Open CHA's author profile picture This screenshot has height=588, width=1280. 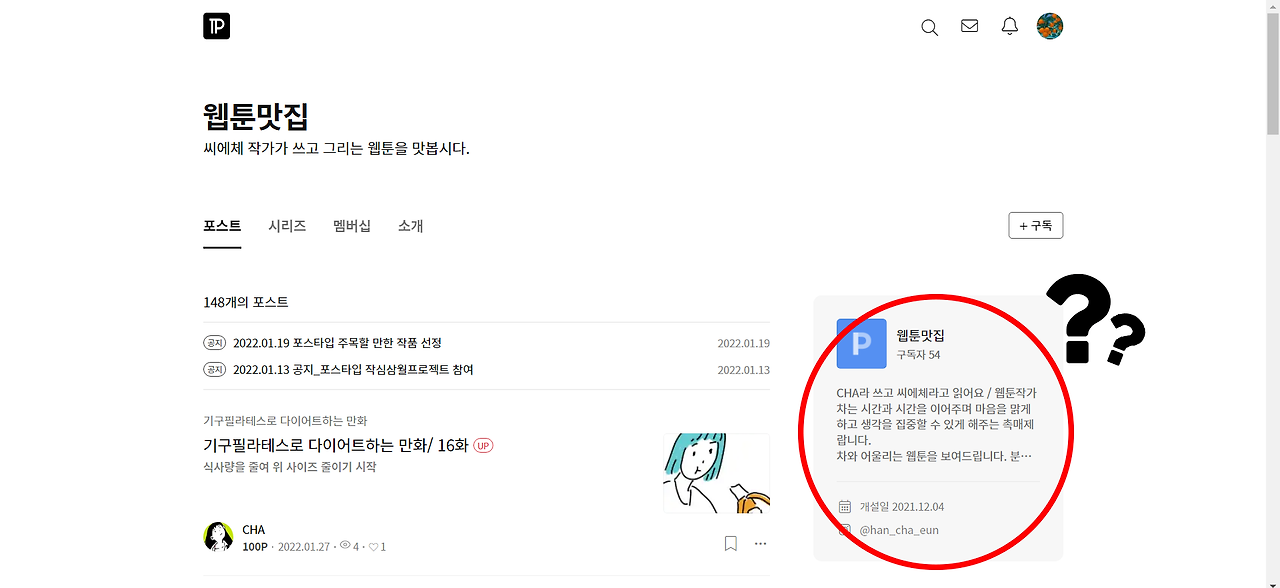(218, 536)
